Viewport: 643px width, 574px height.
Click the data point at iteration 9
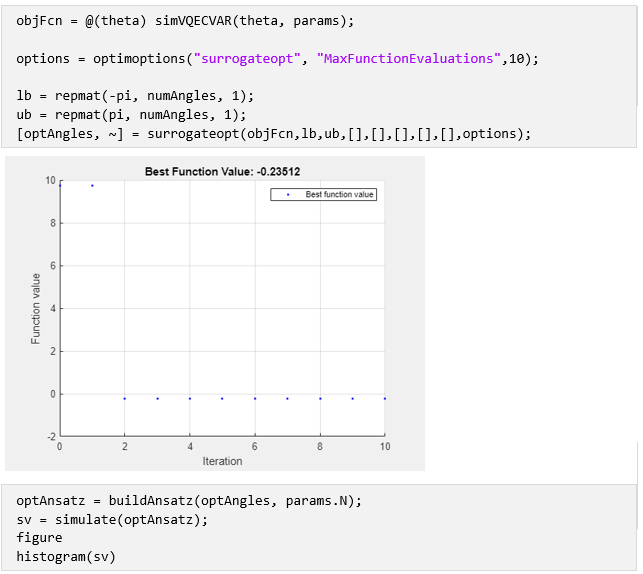[x=352, y=398]
